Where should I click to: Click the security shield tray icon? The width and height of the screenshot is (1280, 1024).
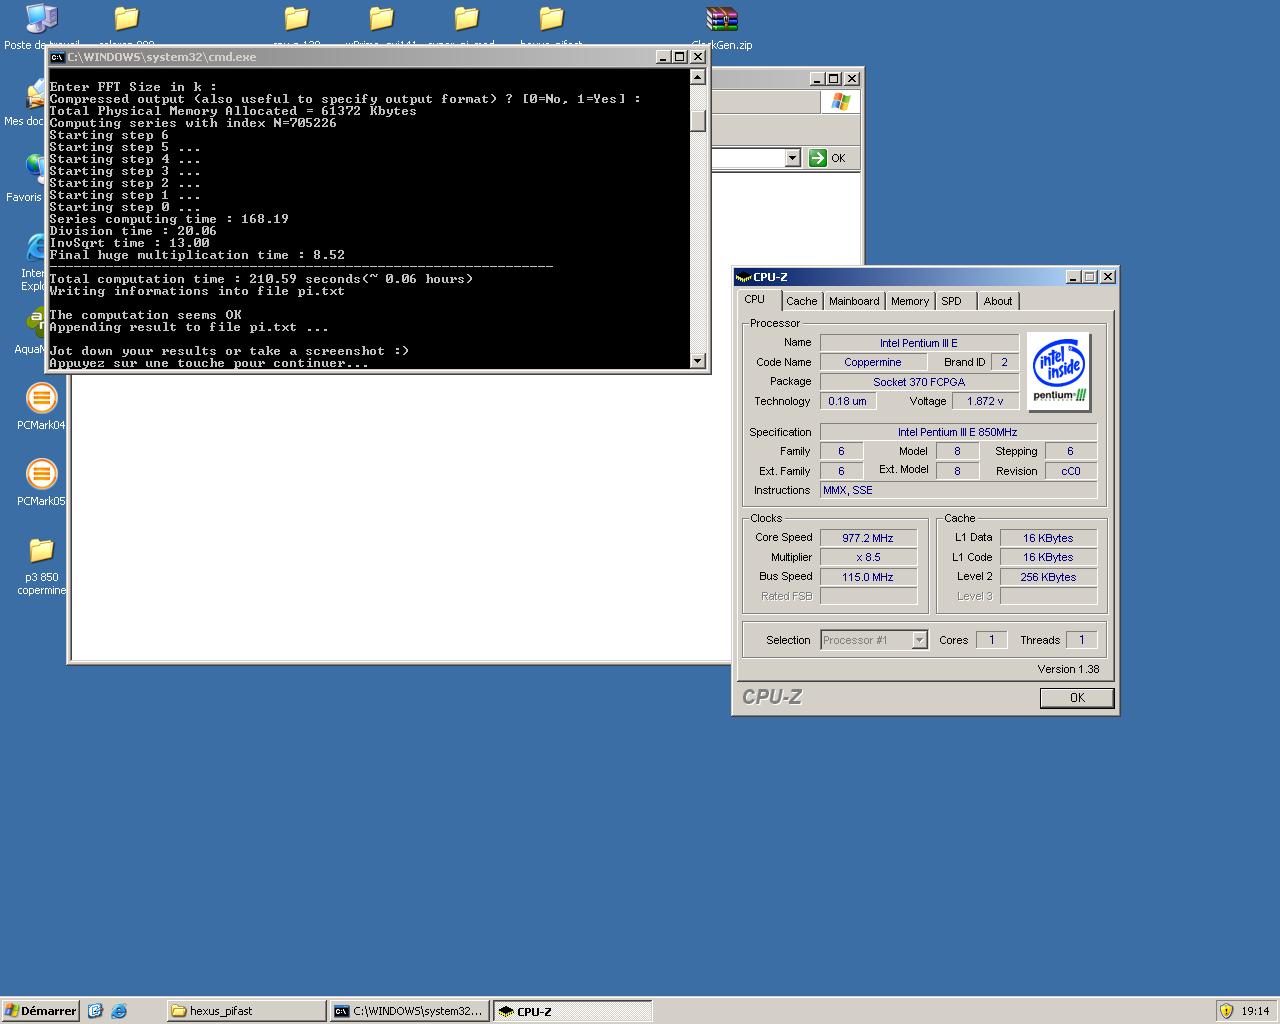coord(1227,1011)
